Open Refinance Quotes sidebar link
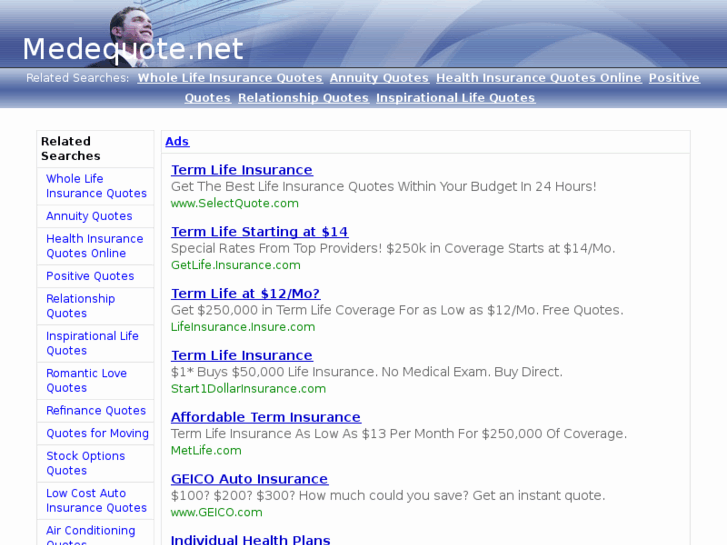 pos(96,410)
